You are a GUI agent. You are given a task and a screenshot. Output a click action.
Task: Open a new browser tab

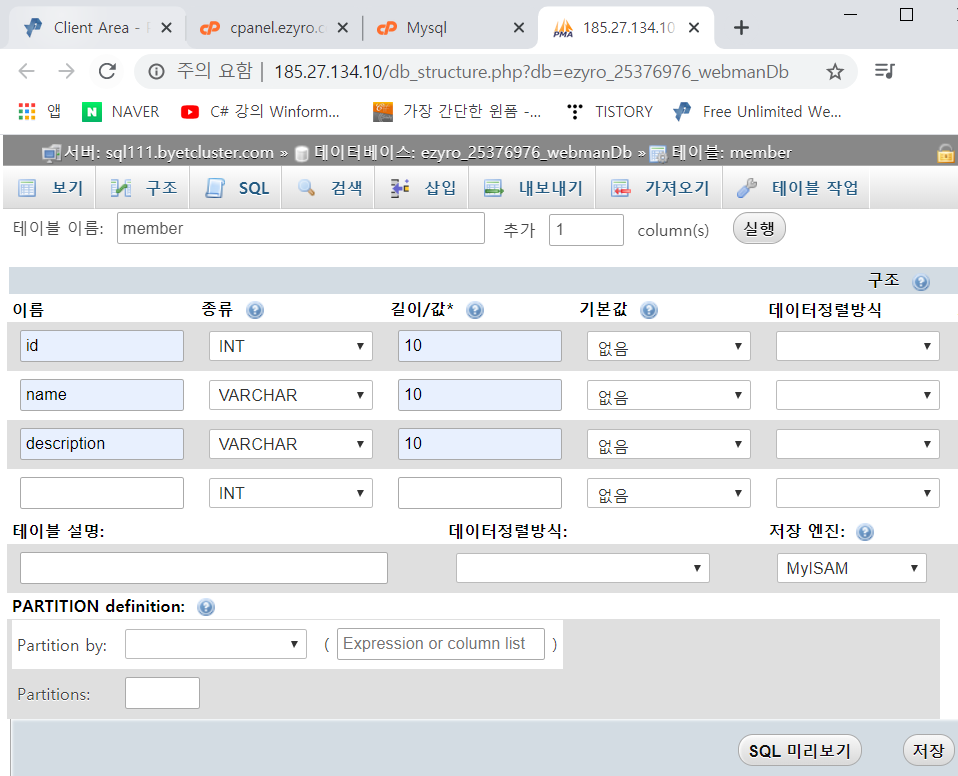click(741, 27)
